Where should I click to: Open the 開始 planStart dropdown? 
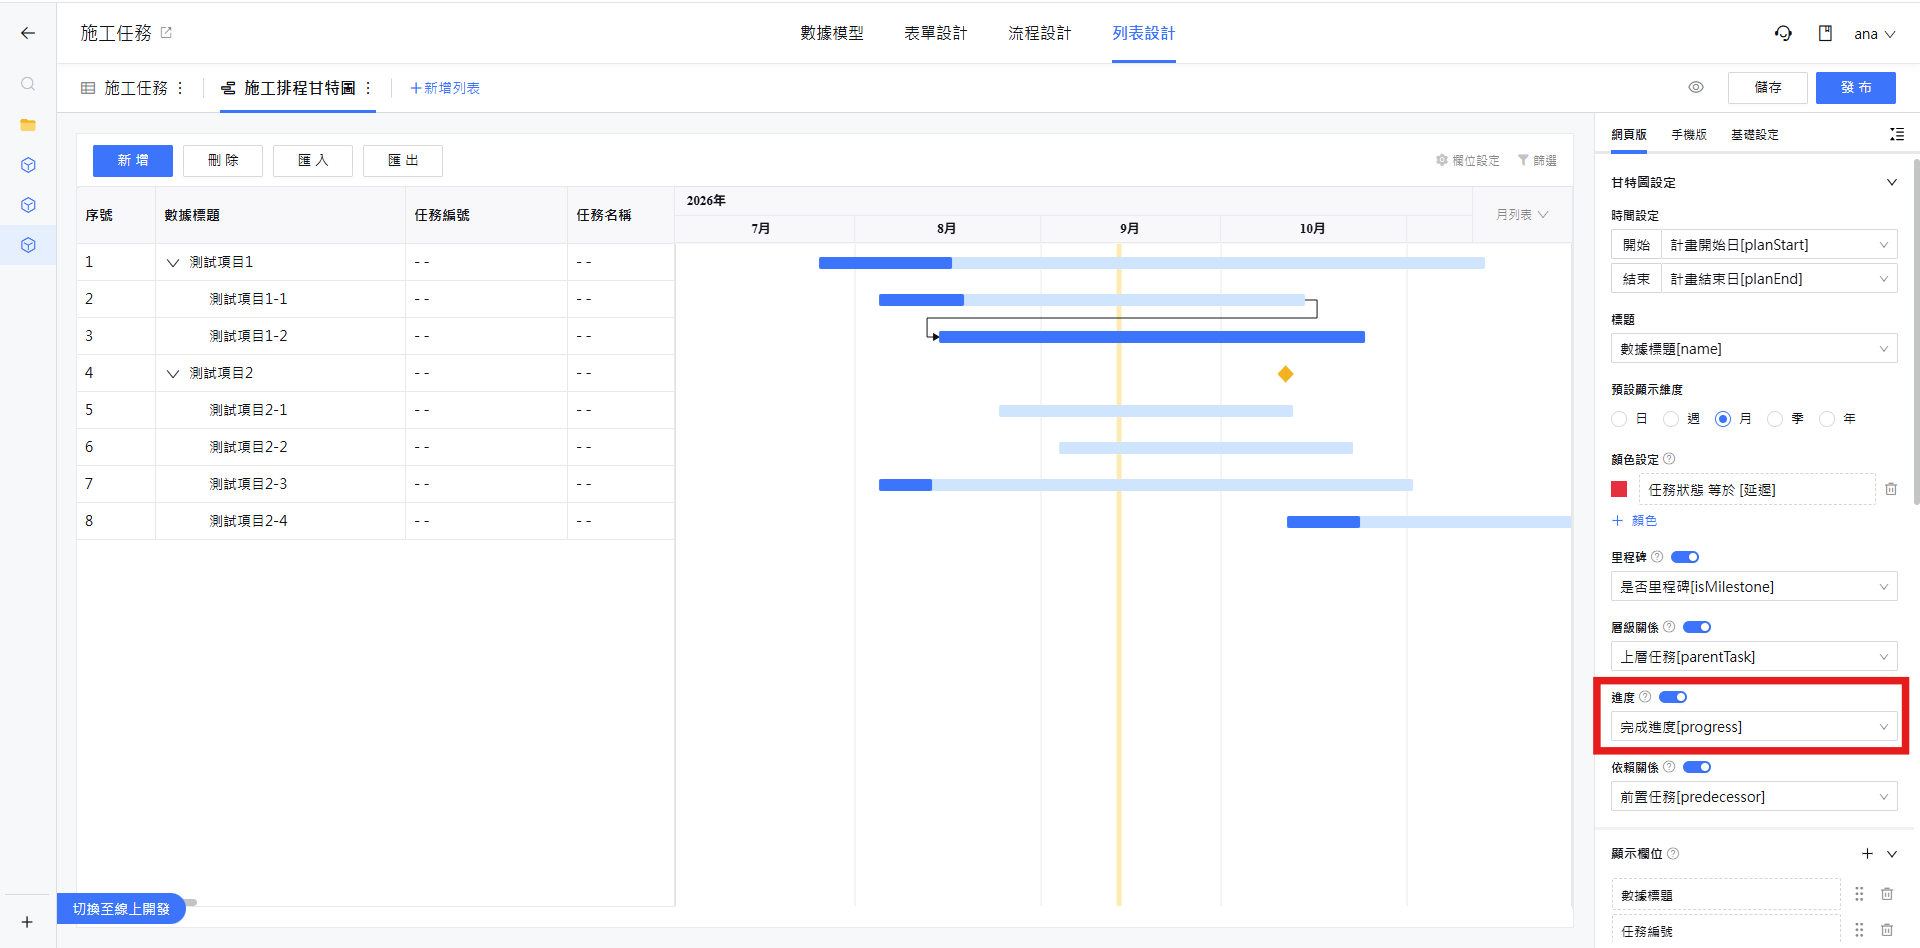point(1779,245)
